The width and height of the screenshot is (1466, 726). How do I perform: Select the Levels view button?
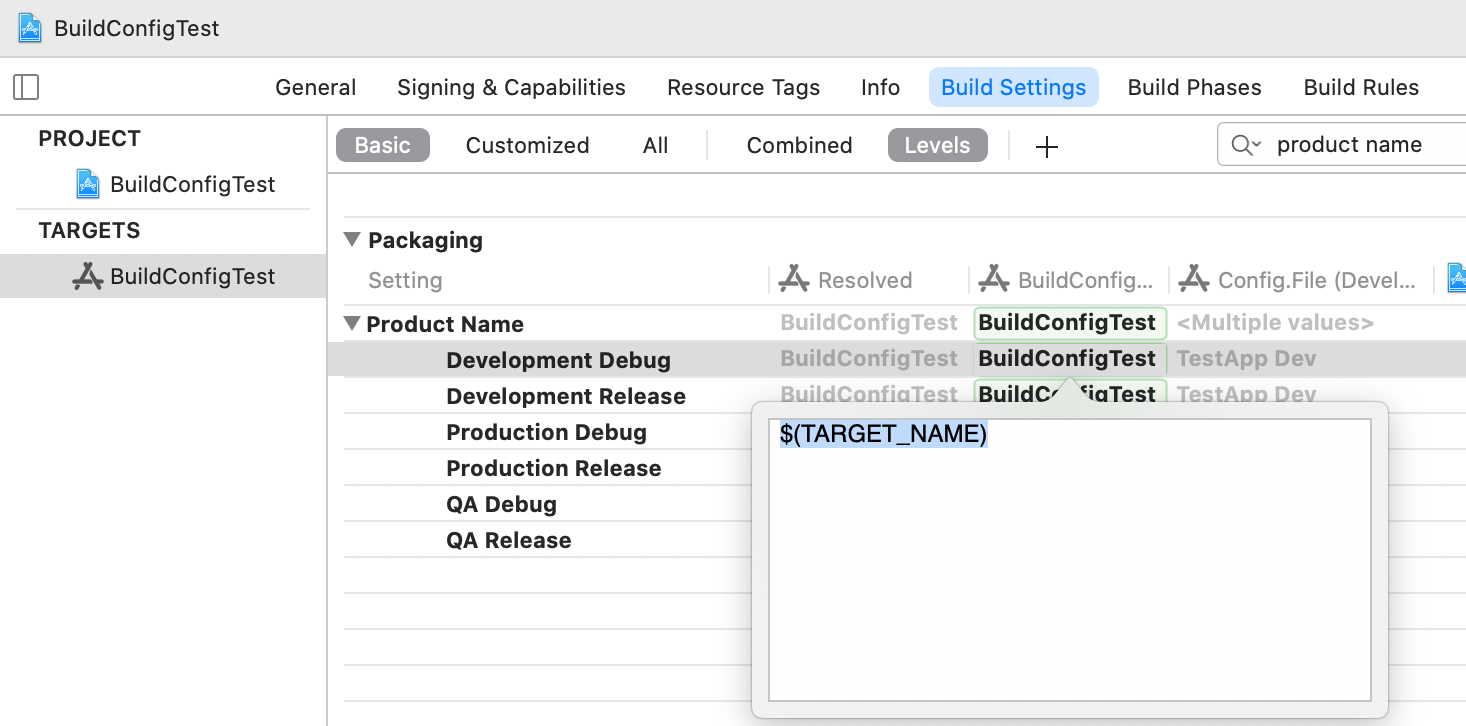[937, 145]
